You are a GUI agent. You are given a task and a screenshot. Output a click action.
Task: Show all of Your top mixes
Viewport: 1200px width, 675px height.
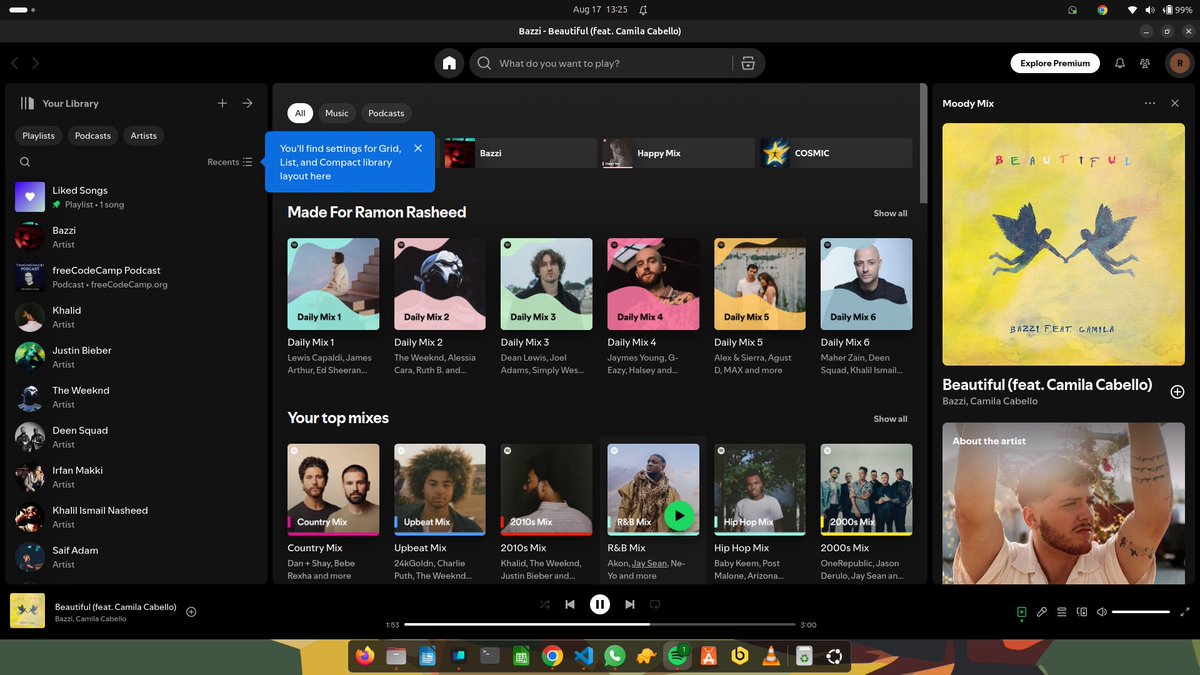tap(890, 419)
